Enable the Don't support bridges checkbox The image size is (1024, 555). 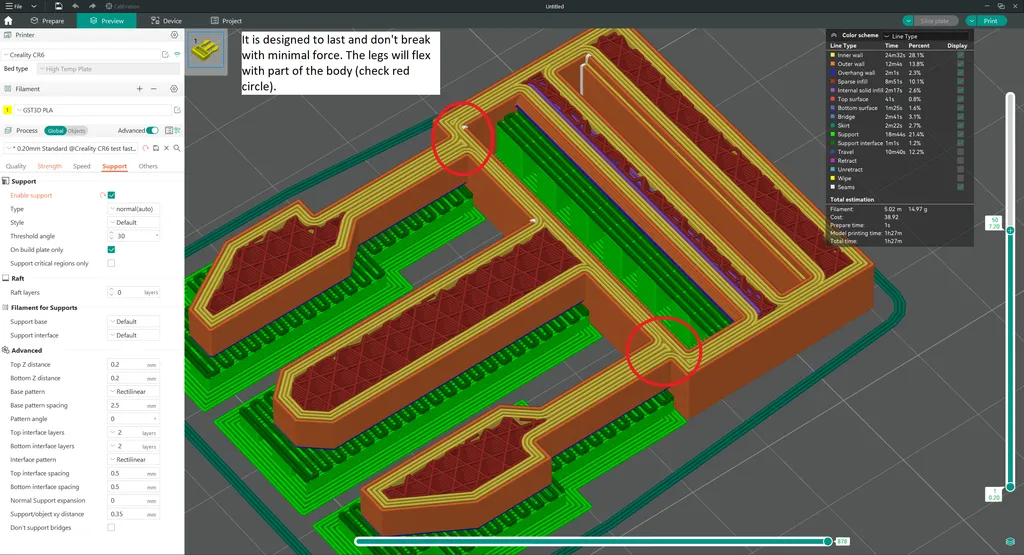click(x=112, y=528)
